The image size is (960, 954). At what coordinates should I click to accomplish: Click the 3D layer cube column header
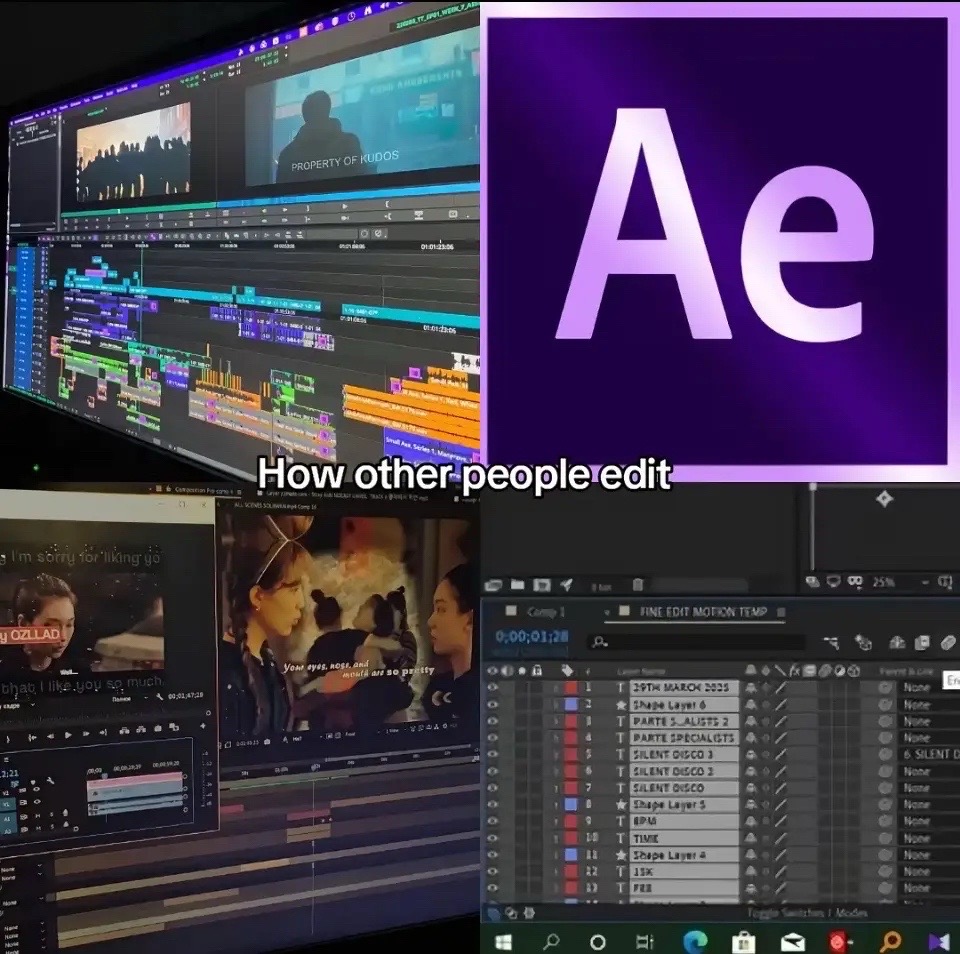point(854,670)
